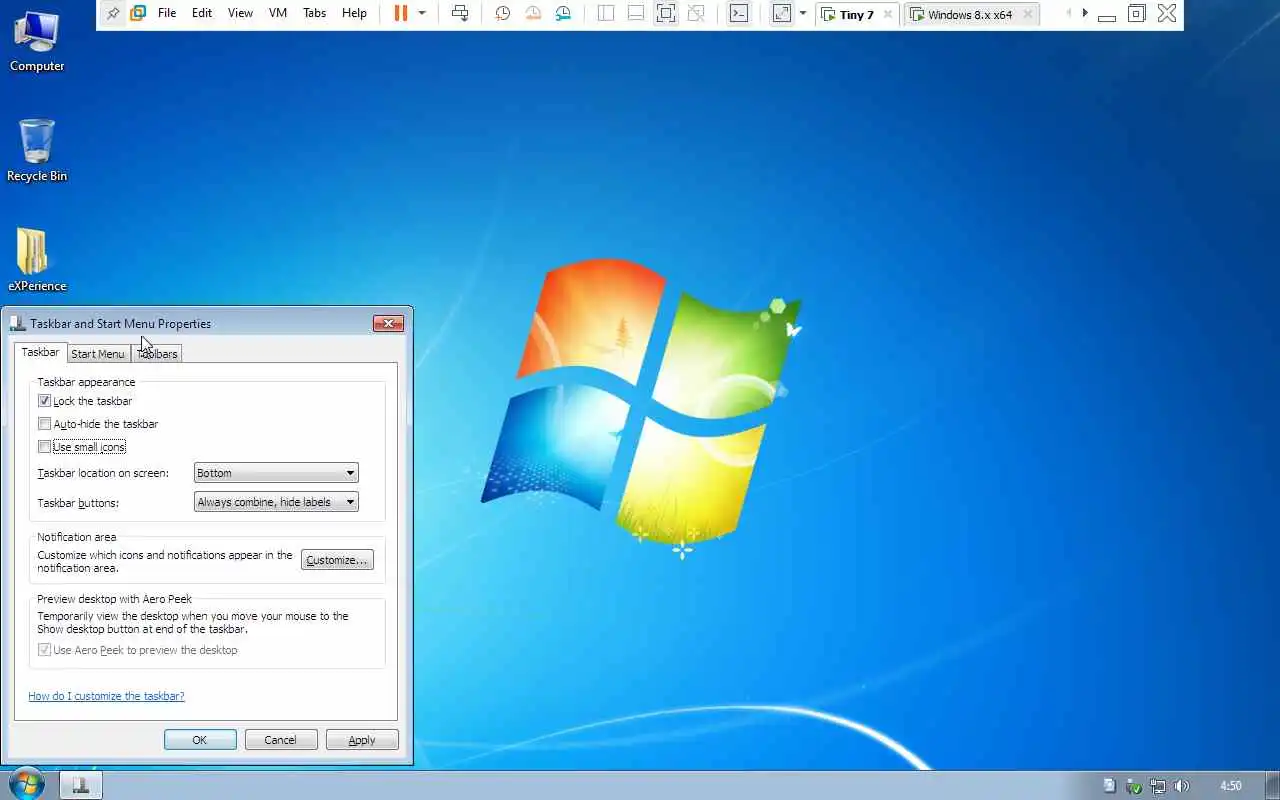Screen dimensions: 1280x800
Task: Restore the VMware window size button
Action: pos(1136,13)
